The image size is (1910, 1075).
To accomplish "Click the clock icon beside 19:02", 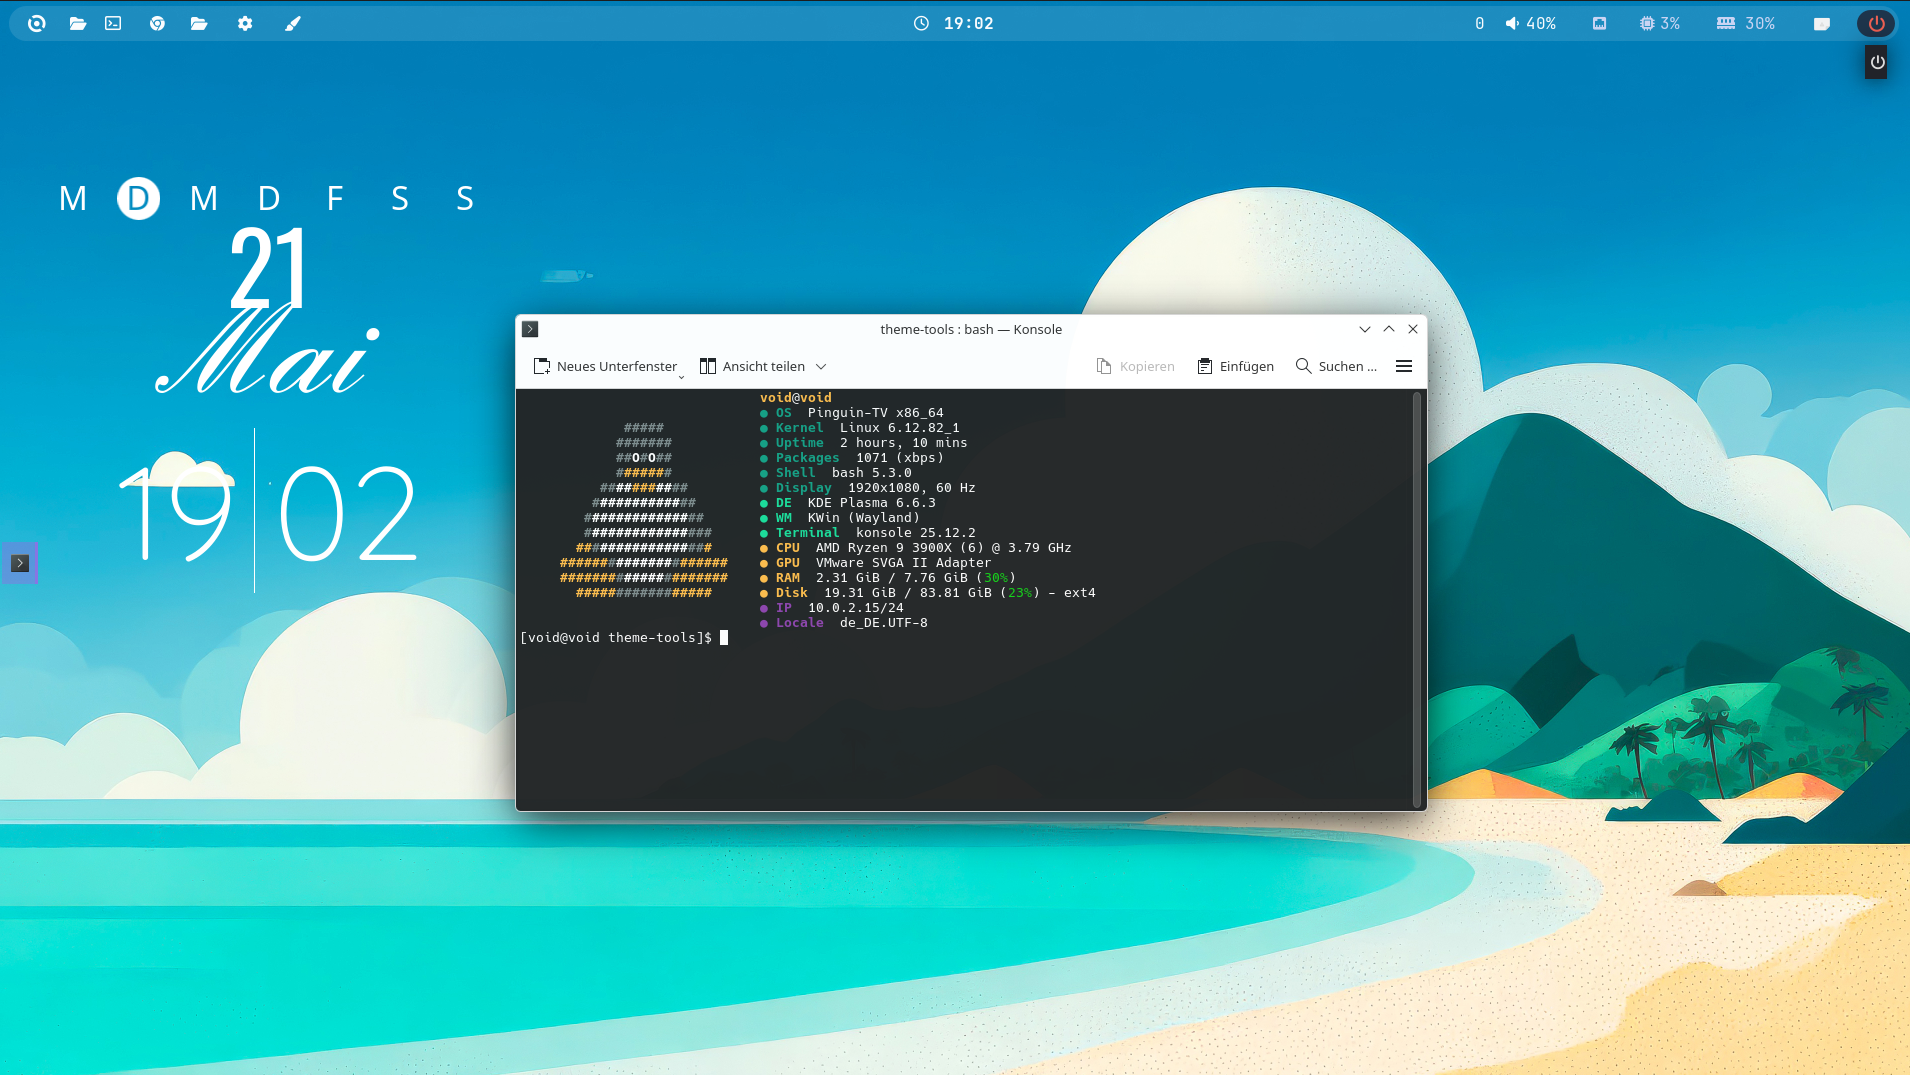I will tap(921, 23).
